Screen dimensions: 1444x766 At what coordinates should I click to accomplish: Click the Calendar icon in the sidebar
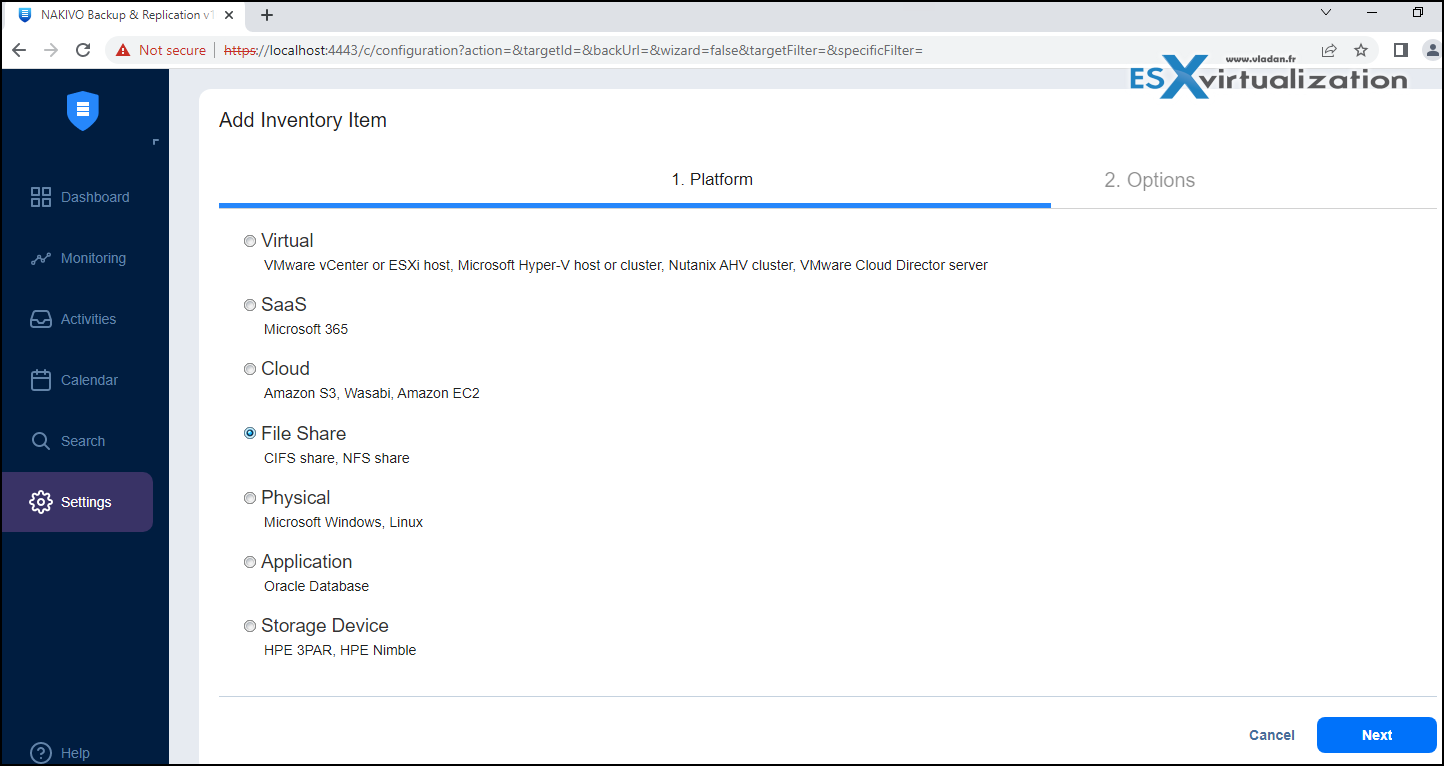(41, 380)
